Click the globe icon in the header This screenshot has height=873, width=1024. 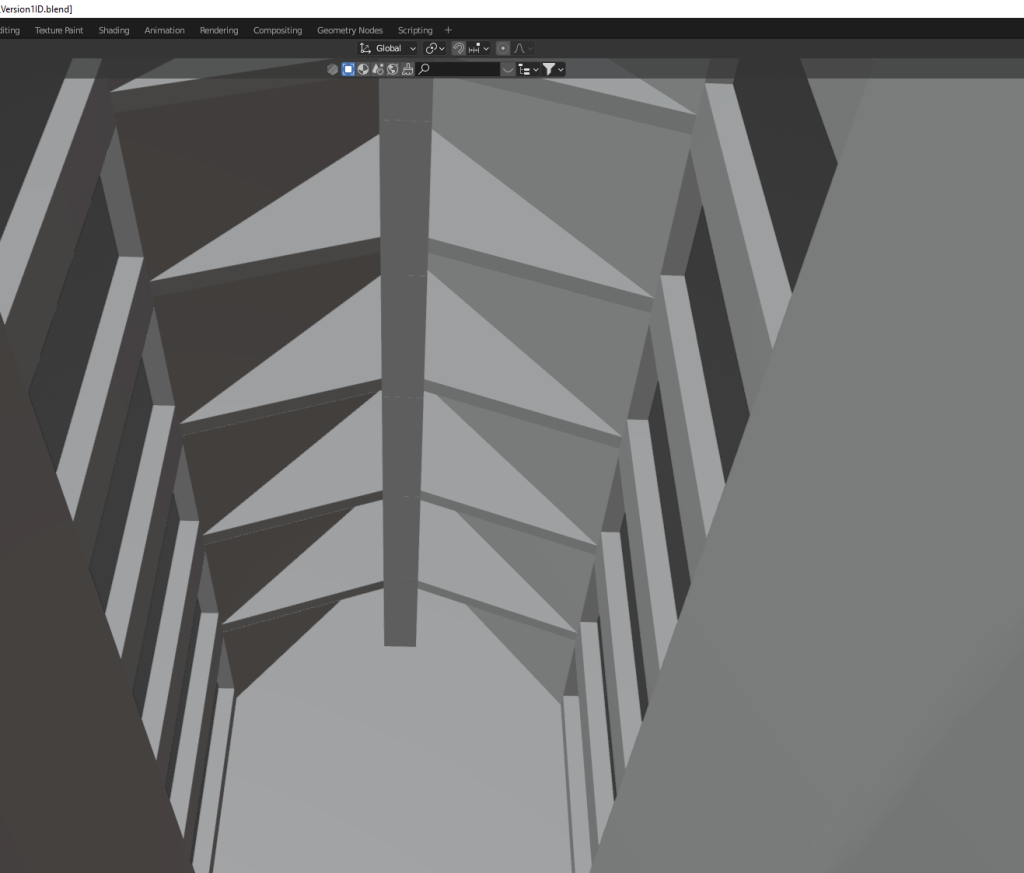[x=393, y=69]
